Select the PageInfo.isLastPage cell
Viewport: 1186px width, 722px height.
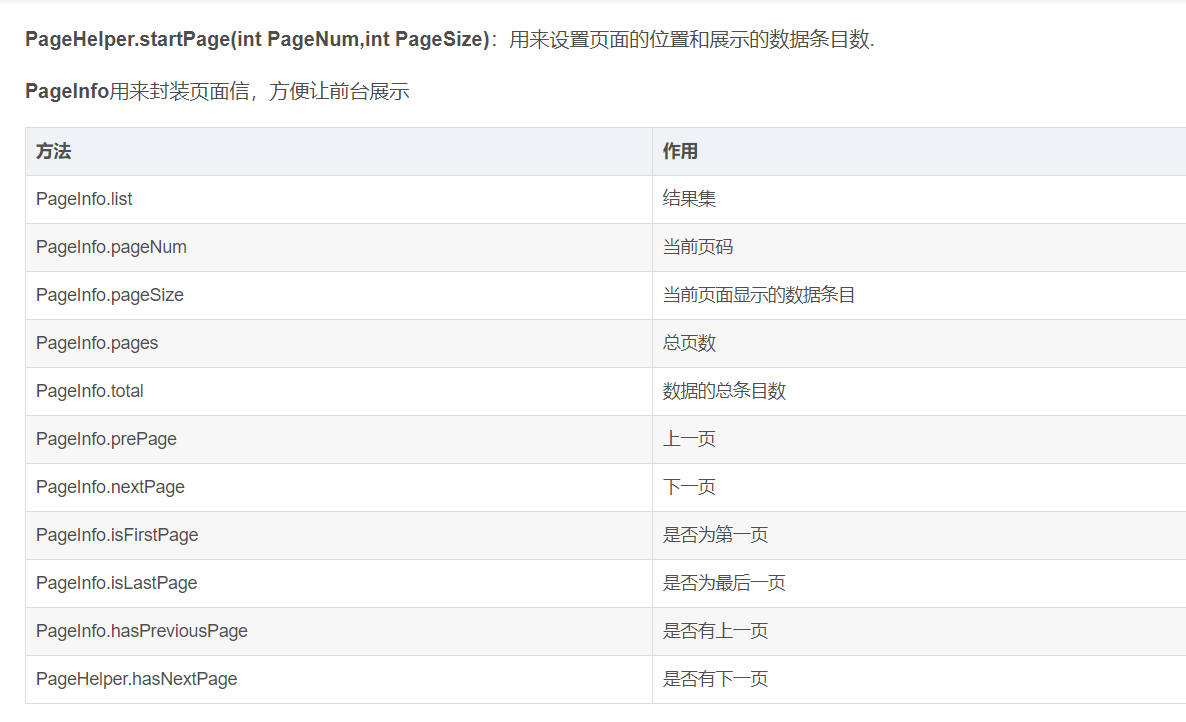[x=339, y=584]
